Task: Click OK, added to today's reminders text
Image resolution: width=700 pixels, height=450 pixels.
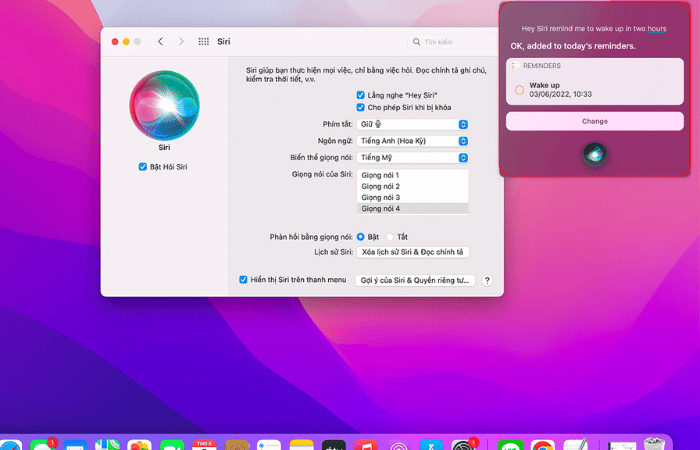Action: (x=573, y=46)
